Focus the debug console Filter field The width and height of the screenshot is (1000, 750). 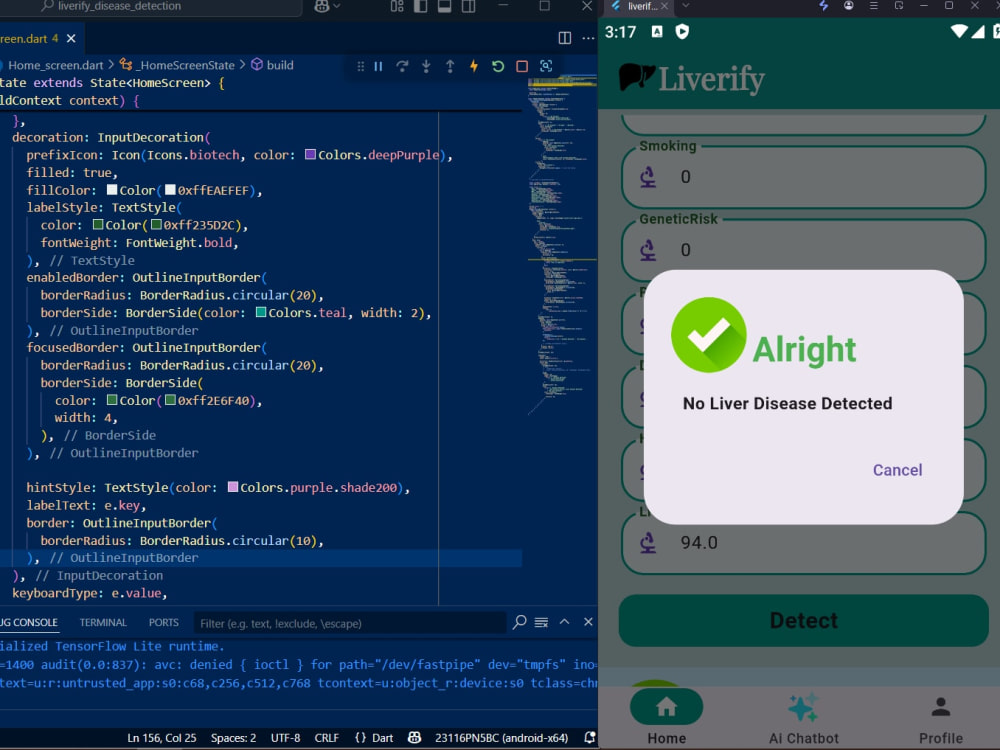(349, 623)
